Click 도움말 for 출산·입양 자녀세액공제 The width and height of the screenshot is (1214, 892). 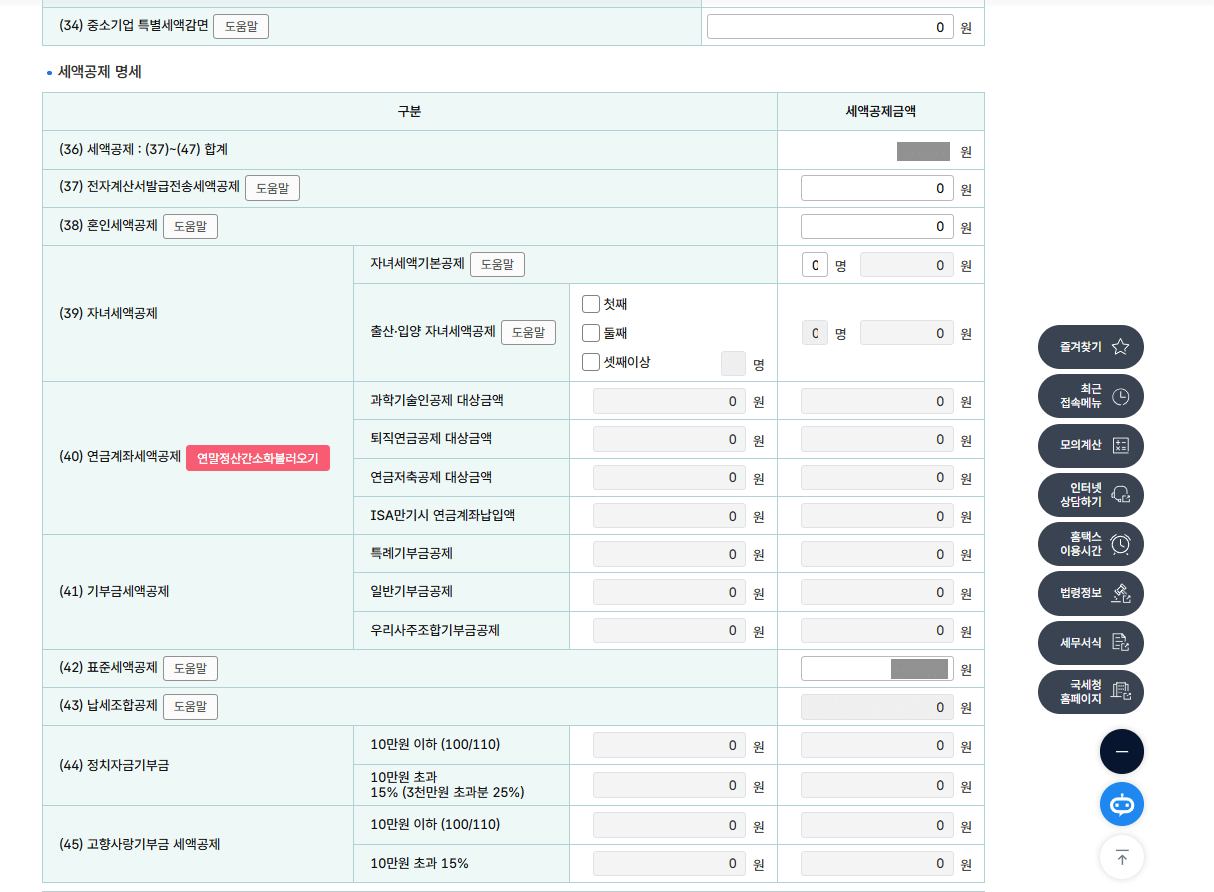click(528, 332)
